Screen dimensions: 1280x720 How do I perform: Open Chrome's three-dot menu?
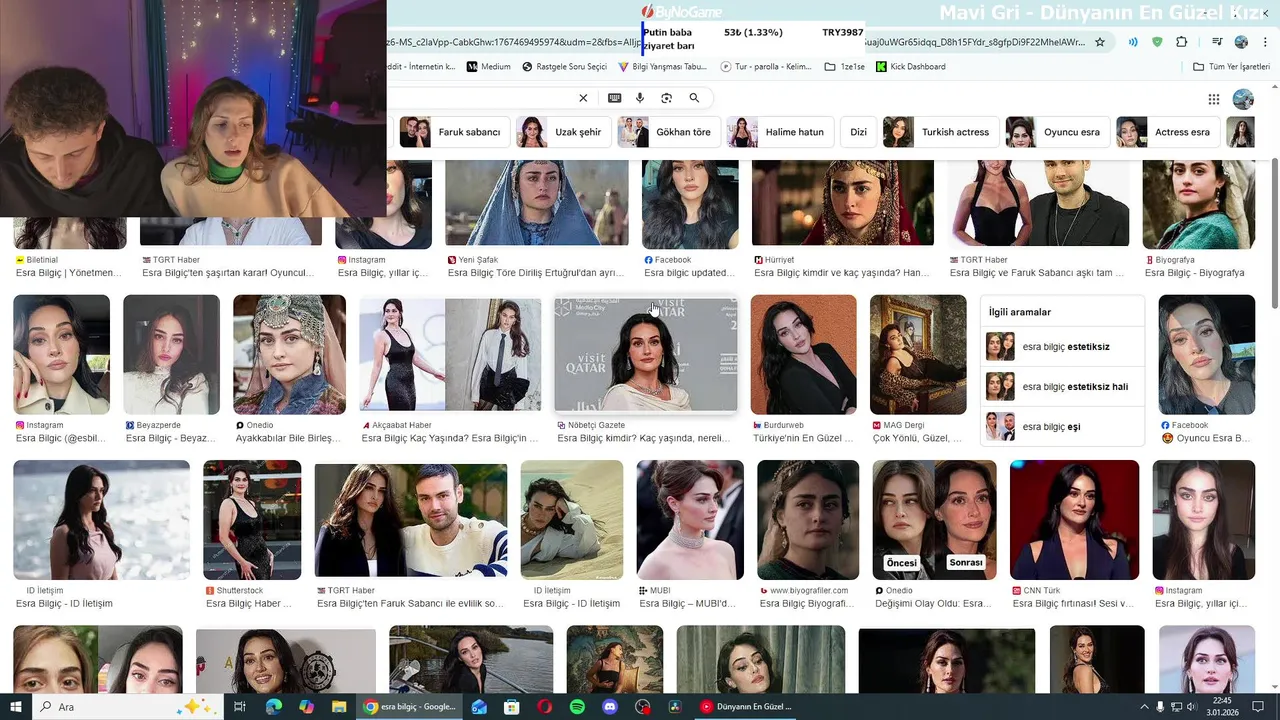point(1264,42)
